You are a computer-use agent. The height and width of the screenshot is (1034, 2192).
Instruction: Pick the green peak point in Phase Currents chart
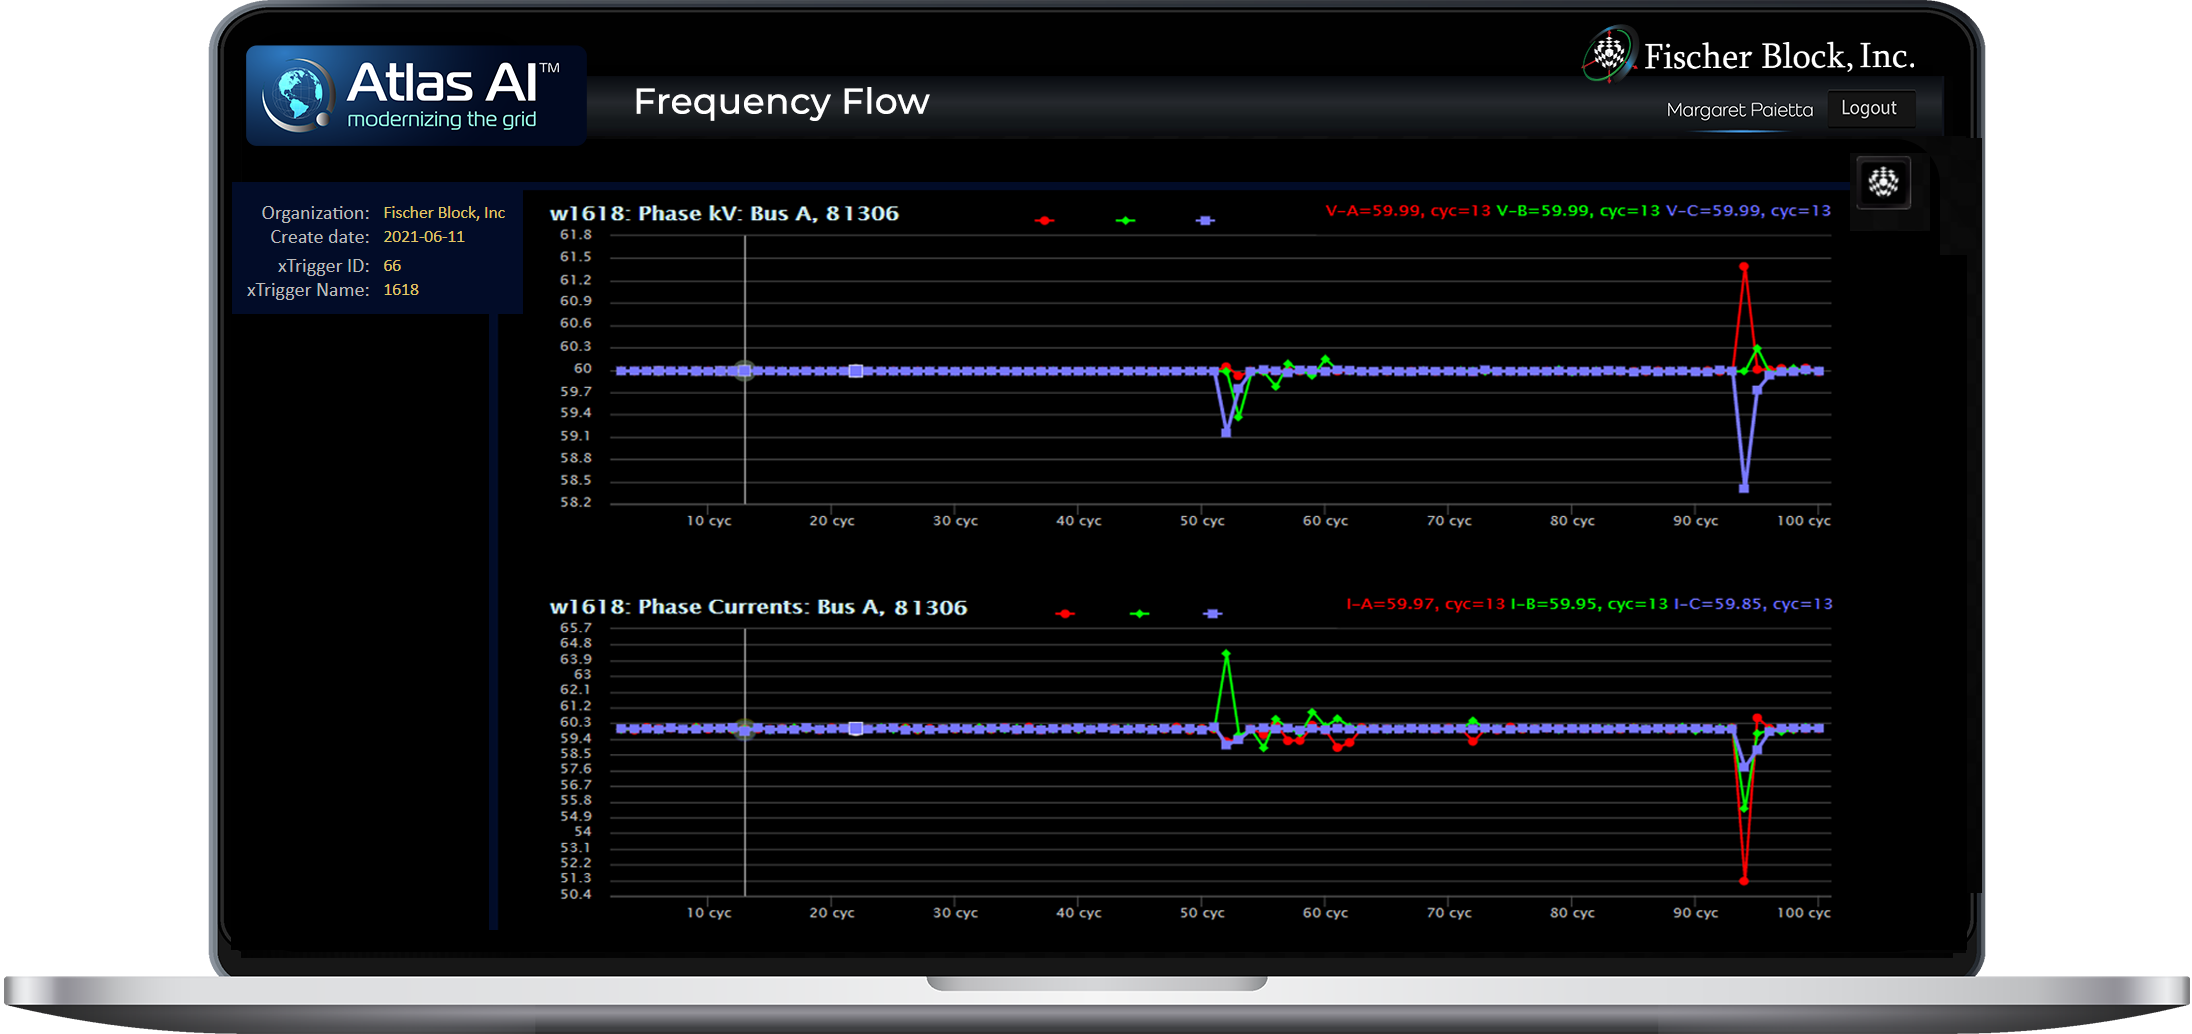coord(1226,654)
